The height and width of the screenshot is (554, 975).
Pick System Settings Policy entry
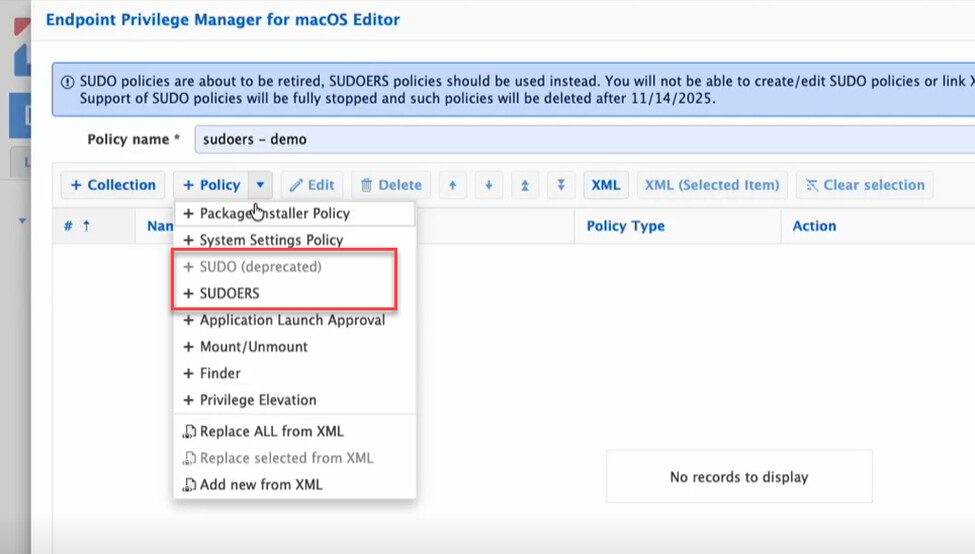pyautogui.click(x=271, y=240)
